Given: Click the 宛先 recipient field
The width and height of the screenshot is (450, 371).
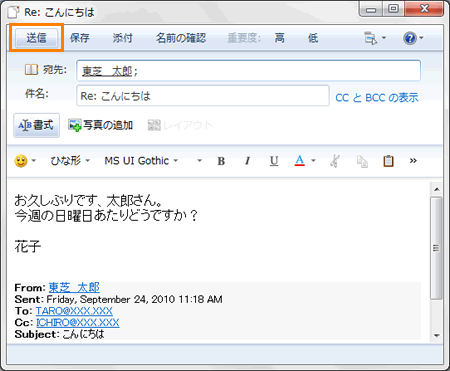Looking at the screenshot, I should click(248, 71).
